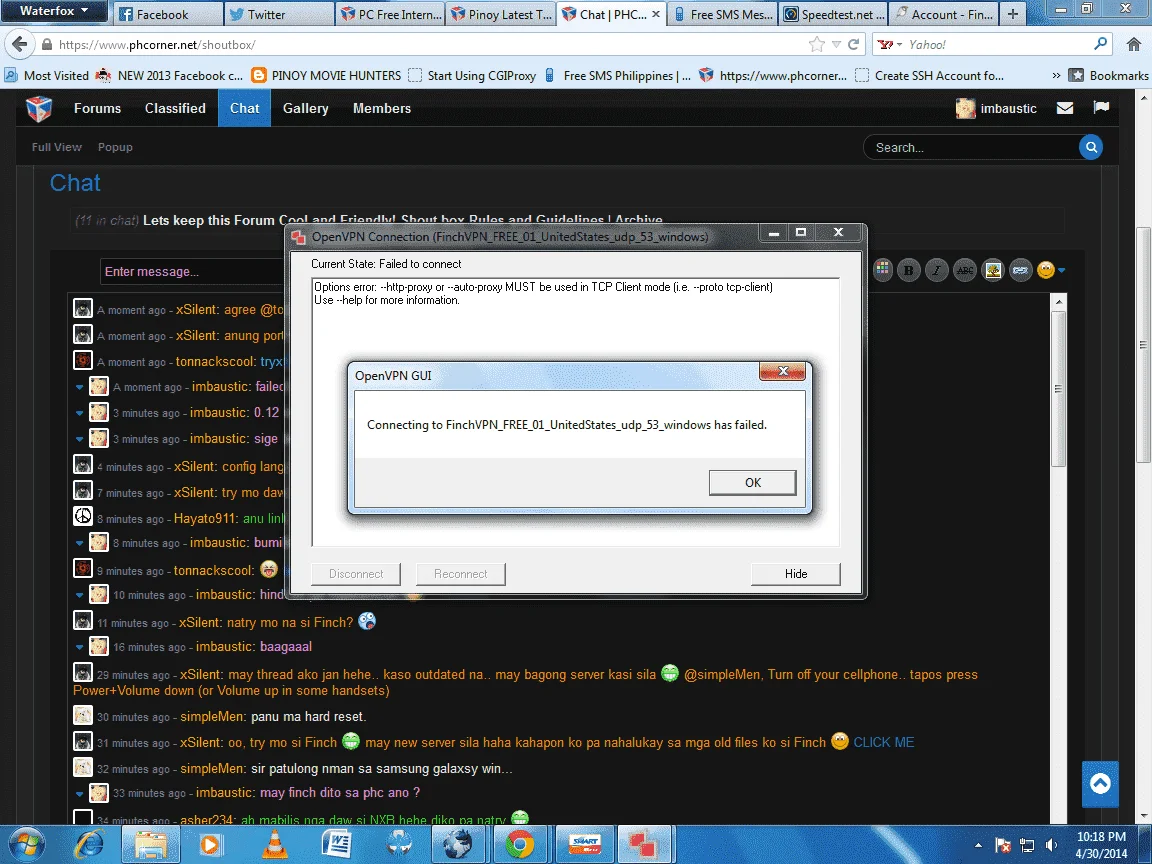Insert an image via chat toolbar
The width and height of the screenshot is (1152, 864).
point(993,270)
